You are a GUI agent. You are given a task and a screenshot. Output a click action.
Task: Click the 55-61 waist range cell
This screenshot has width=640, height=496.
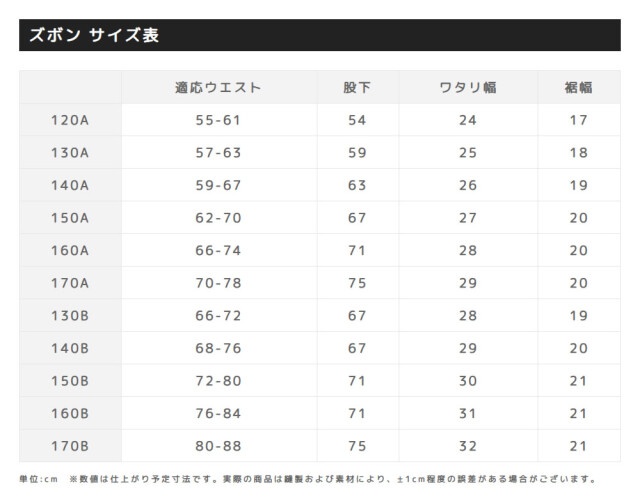click(x=218, y=120)
